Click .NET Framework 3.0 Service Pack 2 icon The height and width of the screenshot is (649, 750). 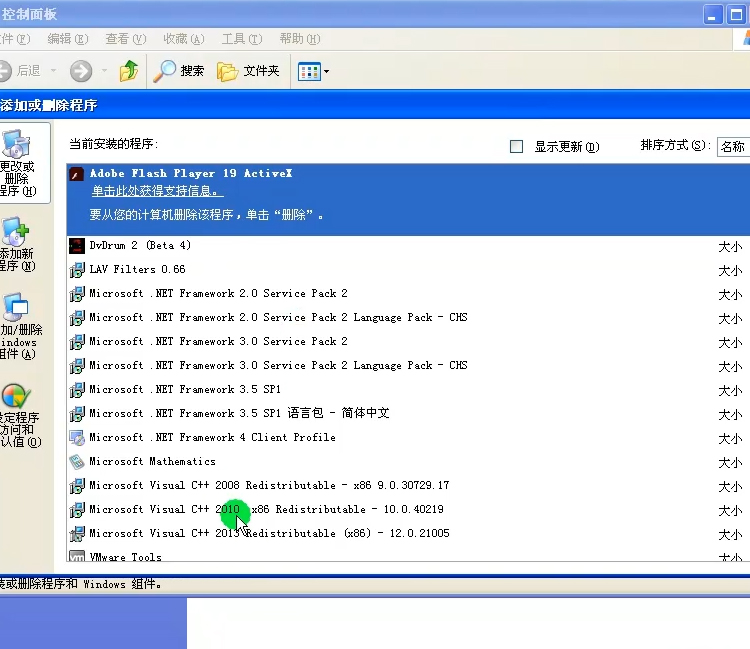click(77, 341)
